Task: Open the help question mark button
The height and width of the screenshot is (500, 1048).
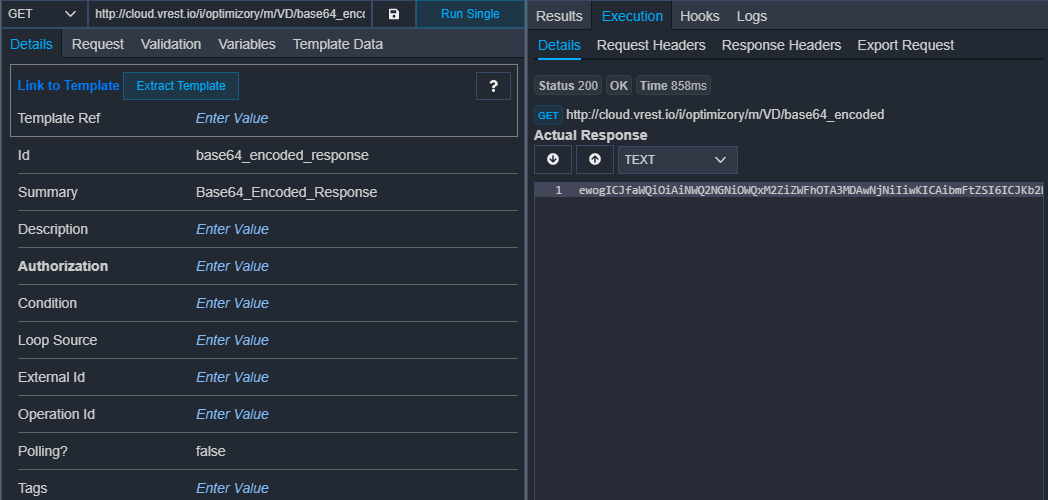Action: pos(493,86)
